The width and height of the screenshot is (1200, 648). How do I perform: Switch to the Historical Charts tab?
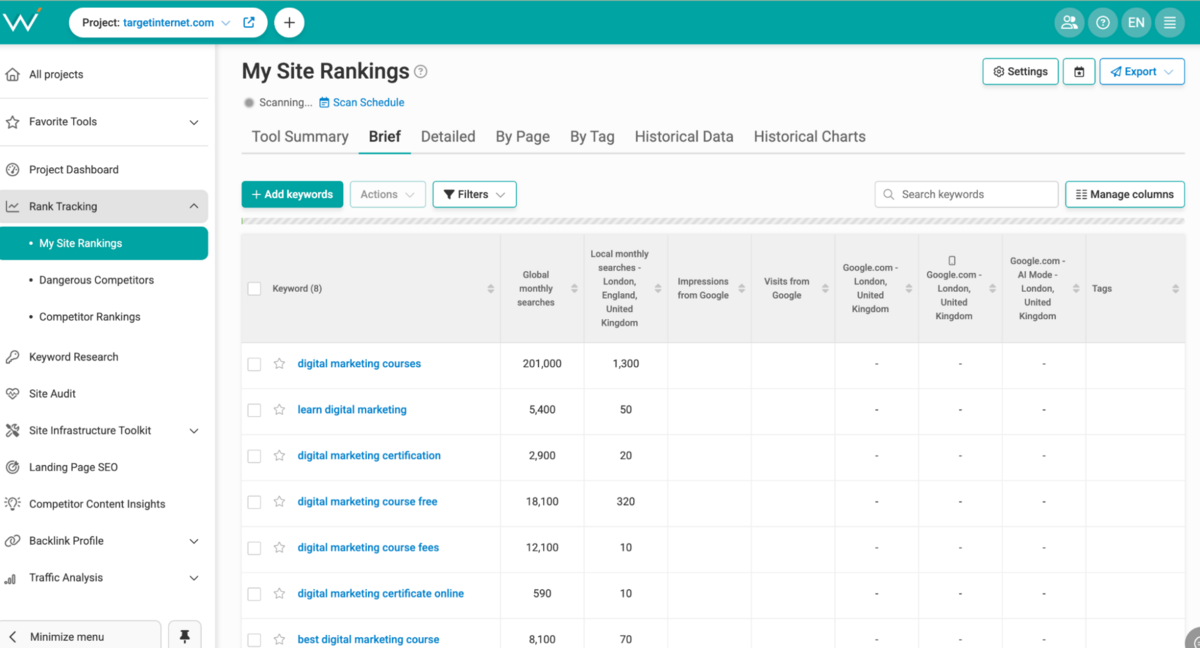(x=810, y=137)
